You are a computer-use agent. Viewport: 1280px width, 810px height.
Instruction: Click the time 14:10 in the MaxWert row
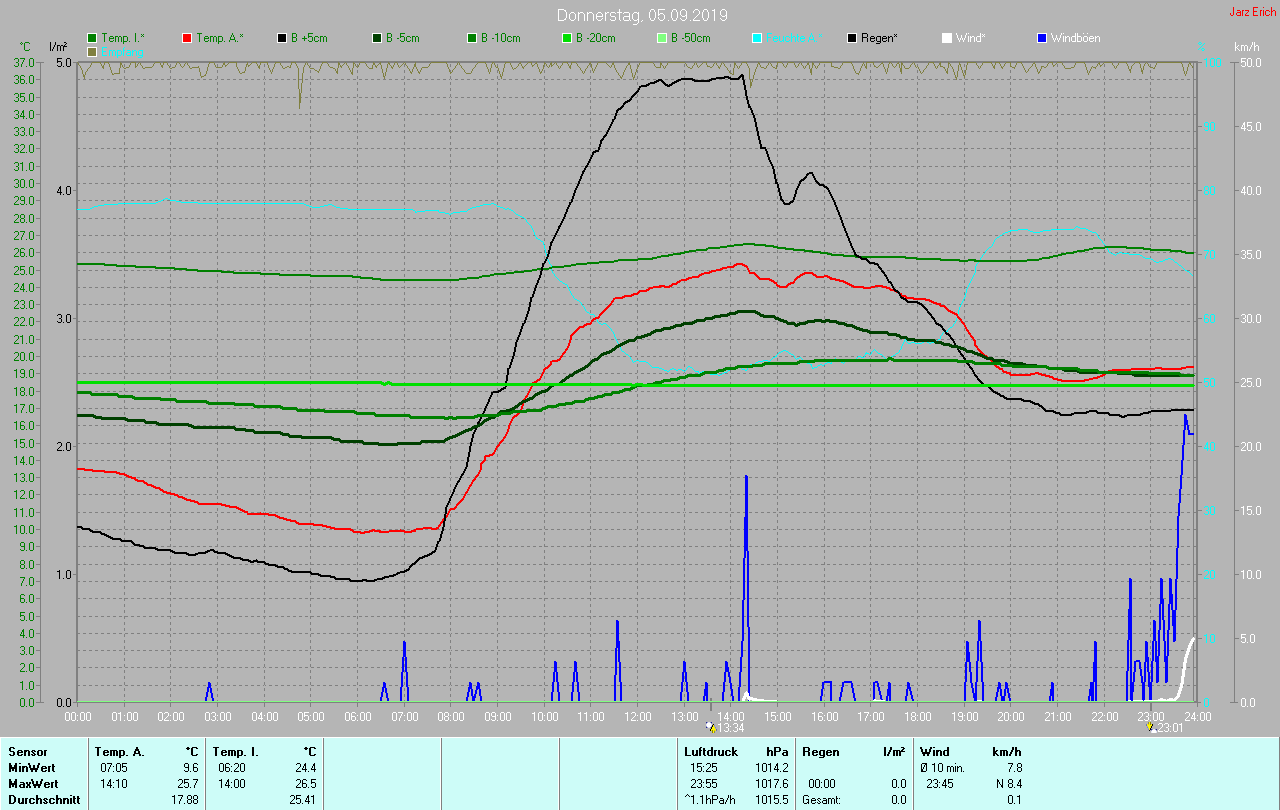113,783
